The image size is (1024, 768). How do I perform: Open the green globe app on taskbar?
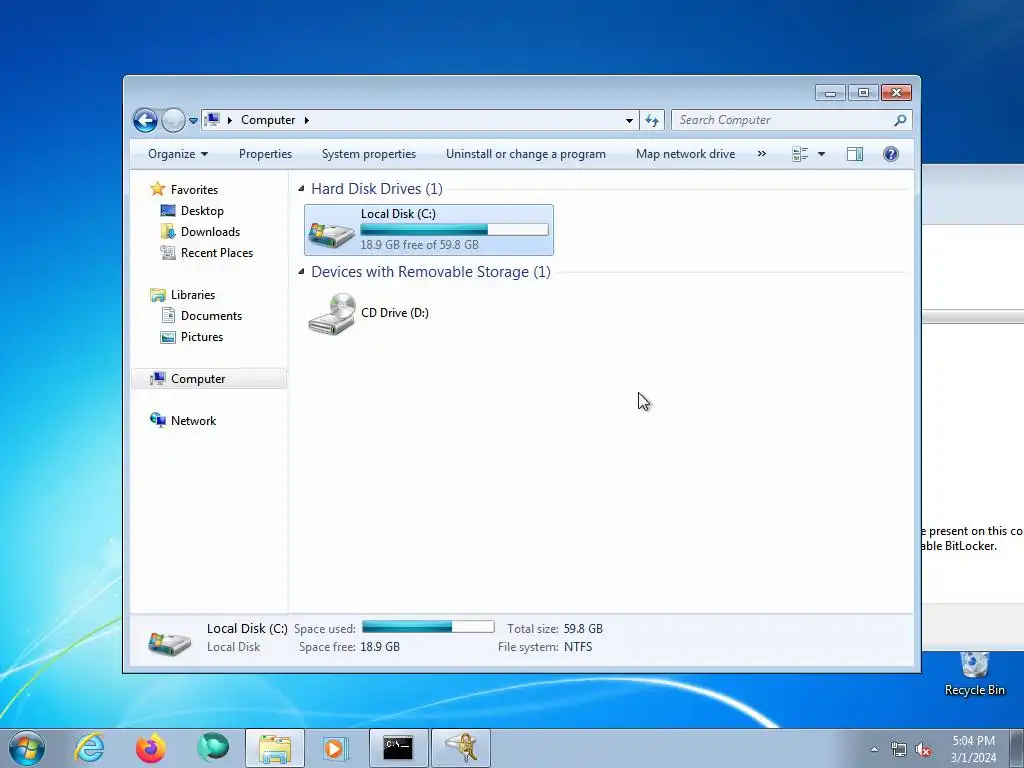coord(213,748)
